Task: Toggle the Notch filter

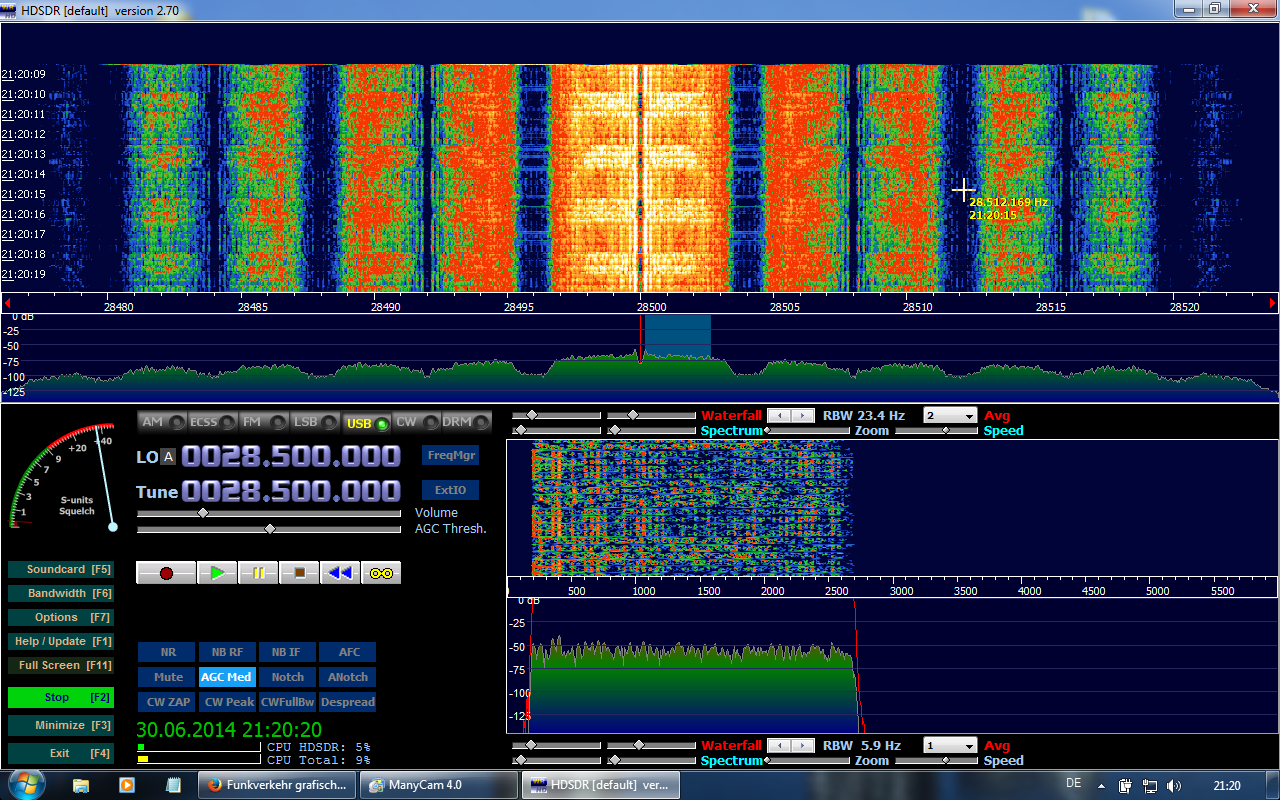Action: (x=287, y=677)
